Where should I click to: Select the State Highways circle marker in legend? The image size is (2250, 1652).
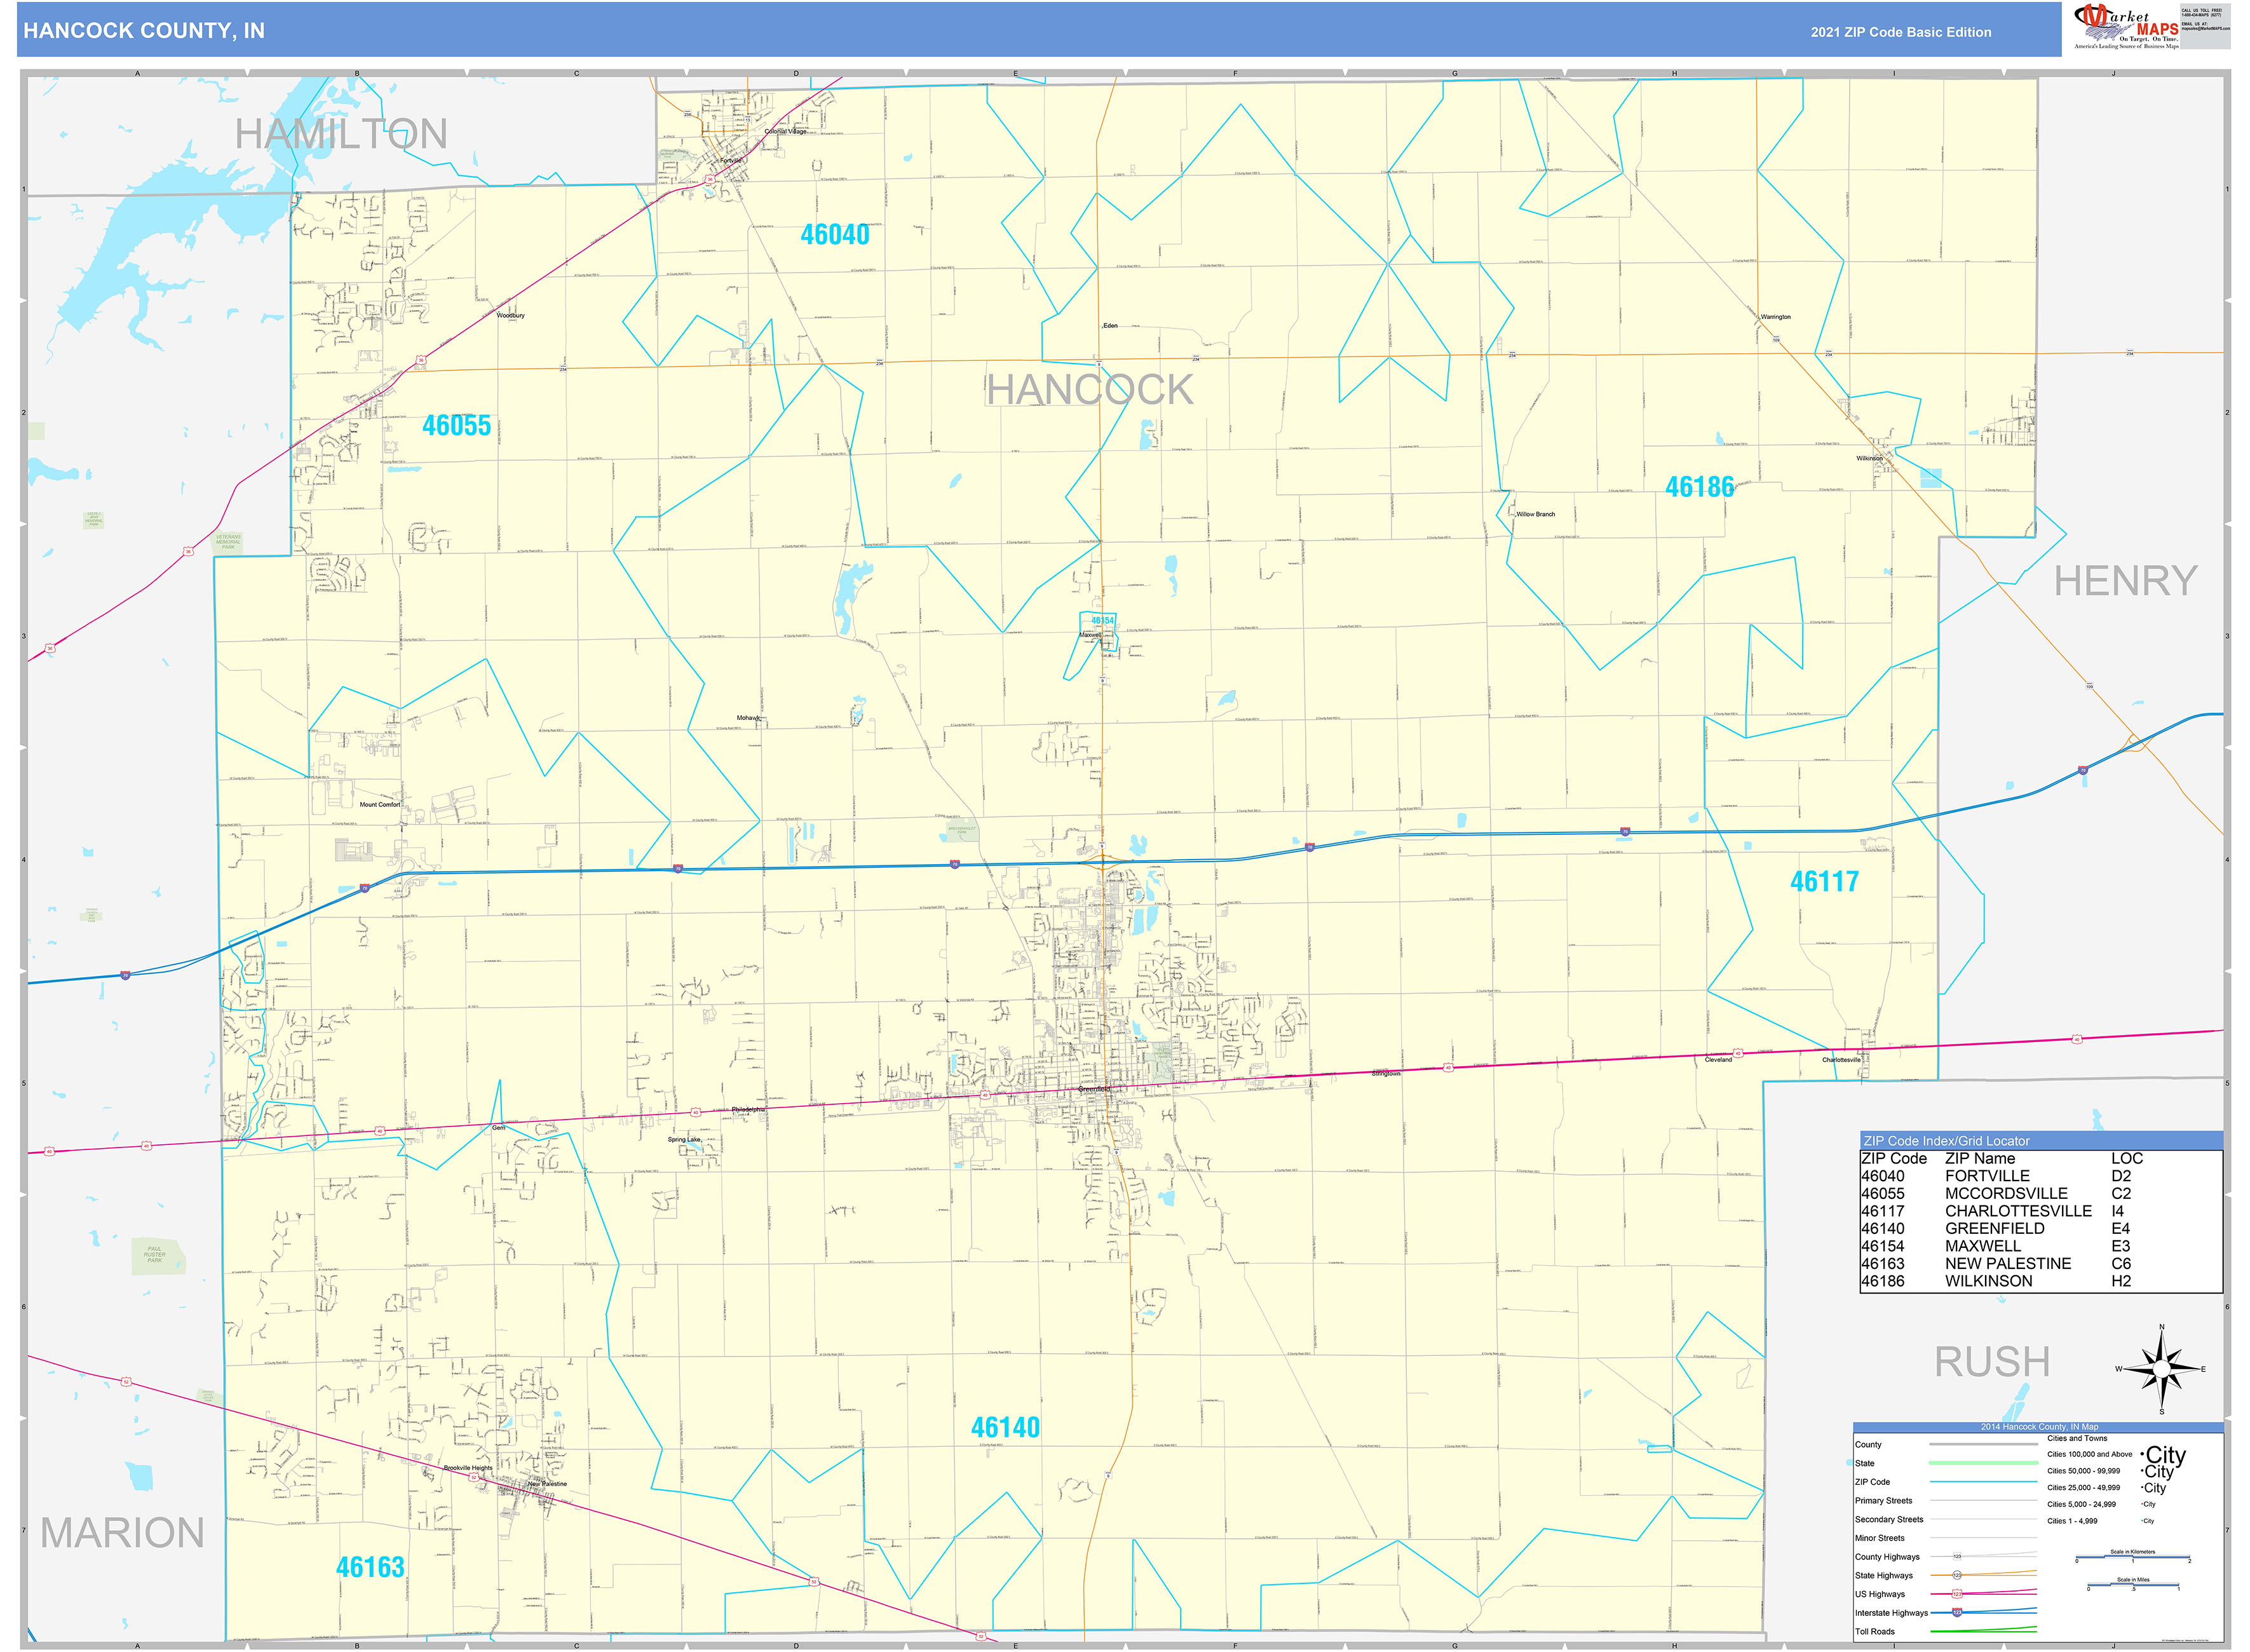[x=1957, y=1575]
